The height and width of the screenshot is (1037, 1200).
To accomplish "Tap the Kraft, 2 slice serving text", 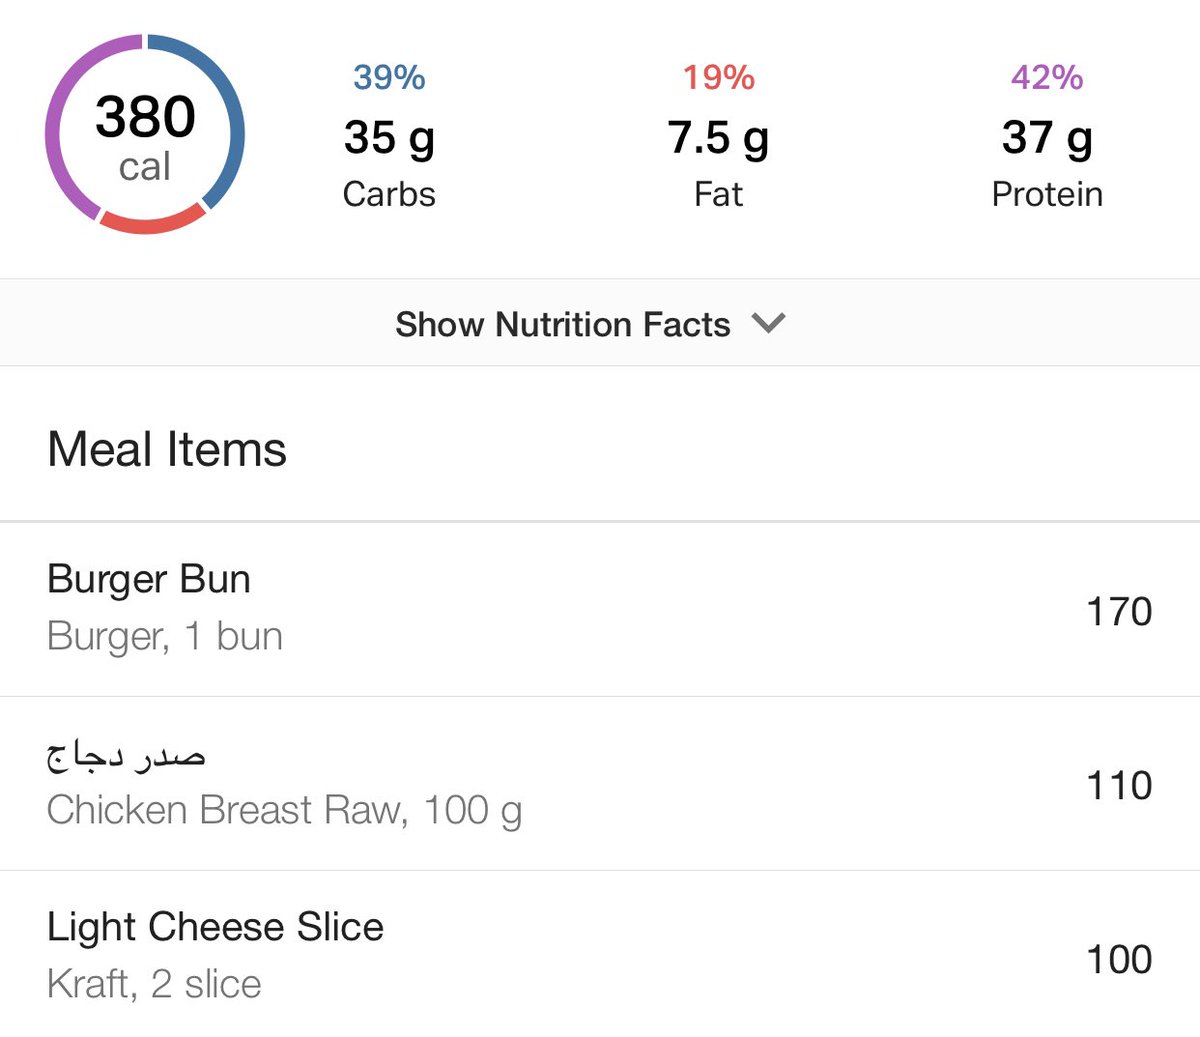I will 154,984.
